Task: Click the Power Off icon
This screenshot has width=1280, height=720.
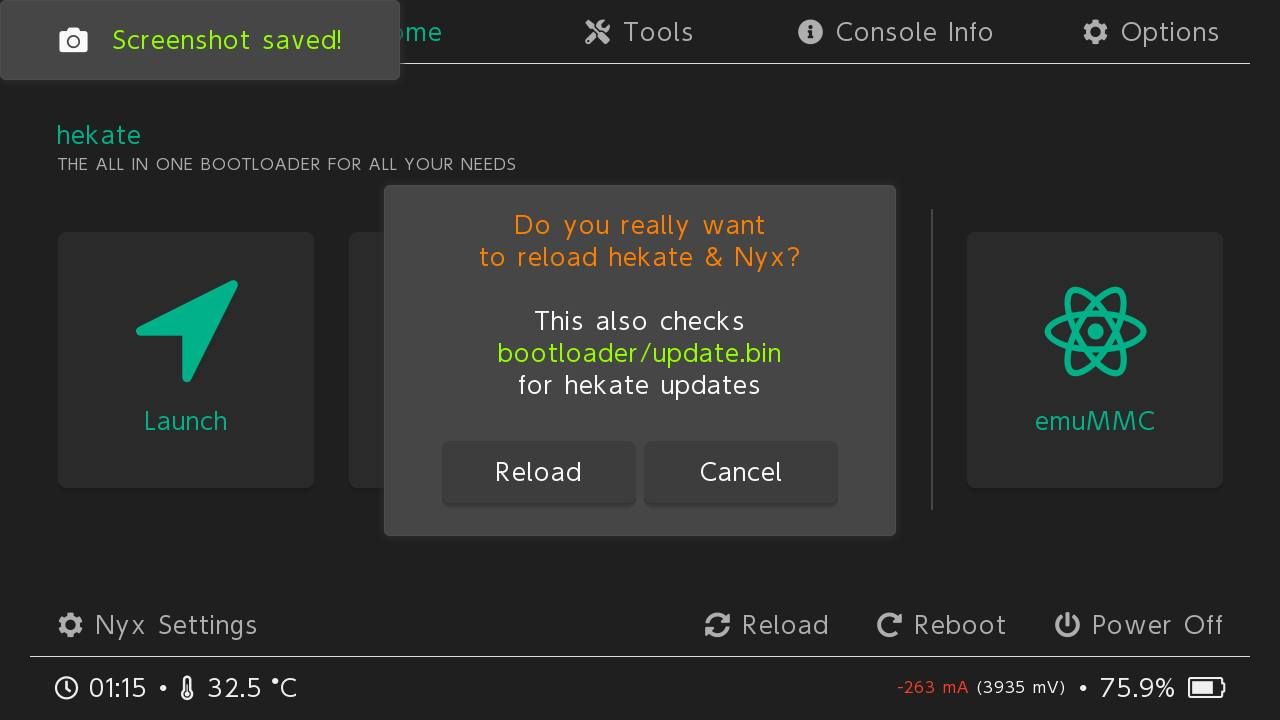Action: click(1067, 625)
